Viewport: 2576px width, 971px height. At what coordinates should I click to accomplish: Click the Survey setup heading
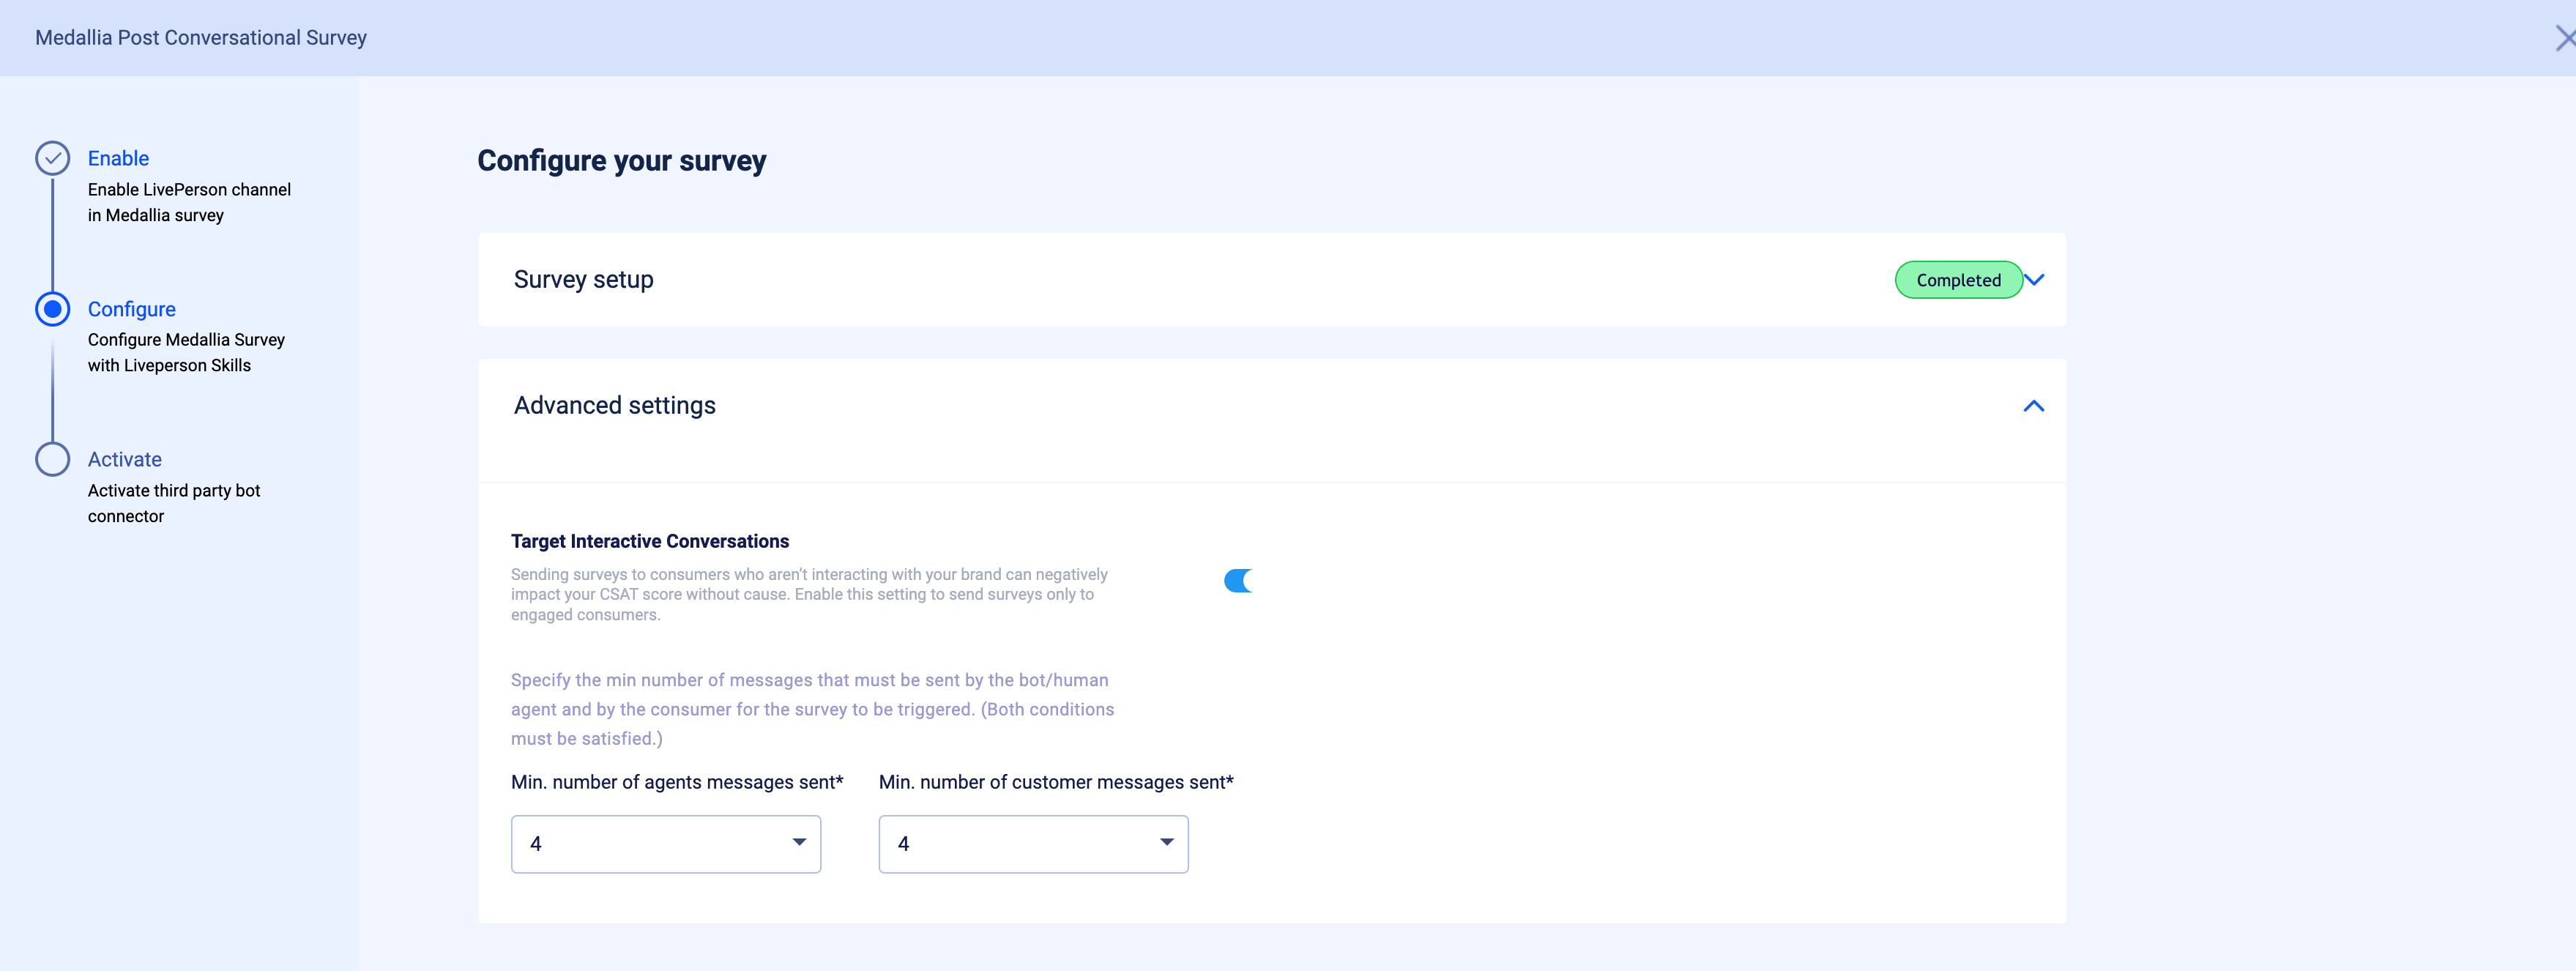(583, 279)
